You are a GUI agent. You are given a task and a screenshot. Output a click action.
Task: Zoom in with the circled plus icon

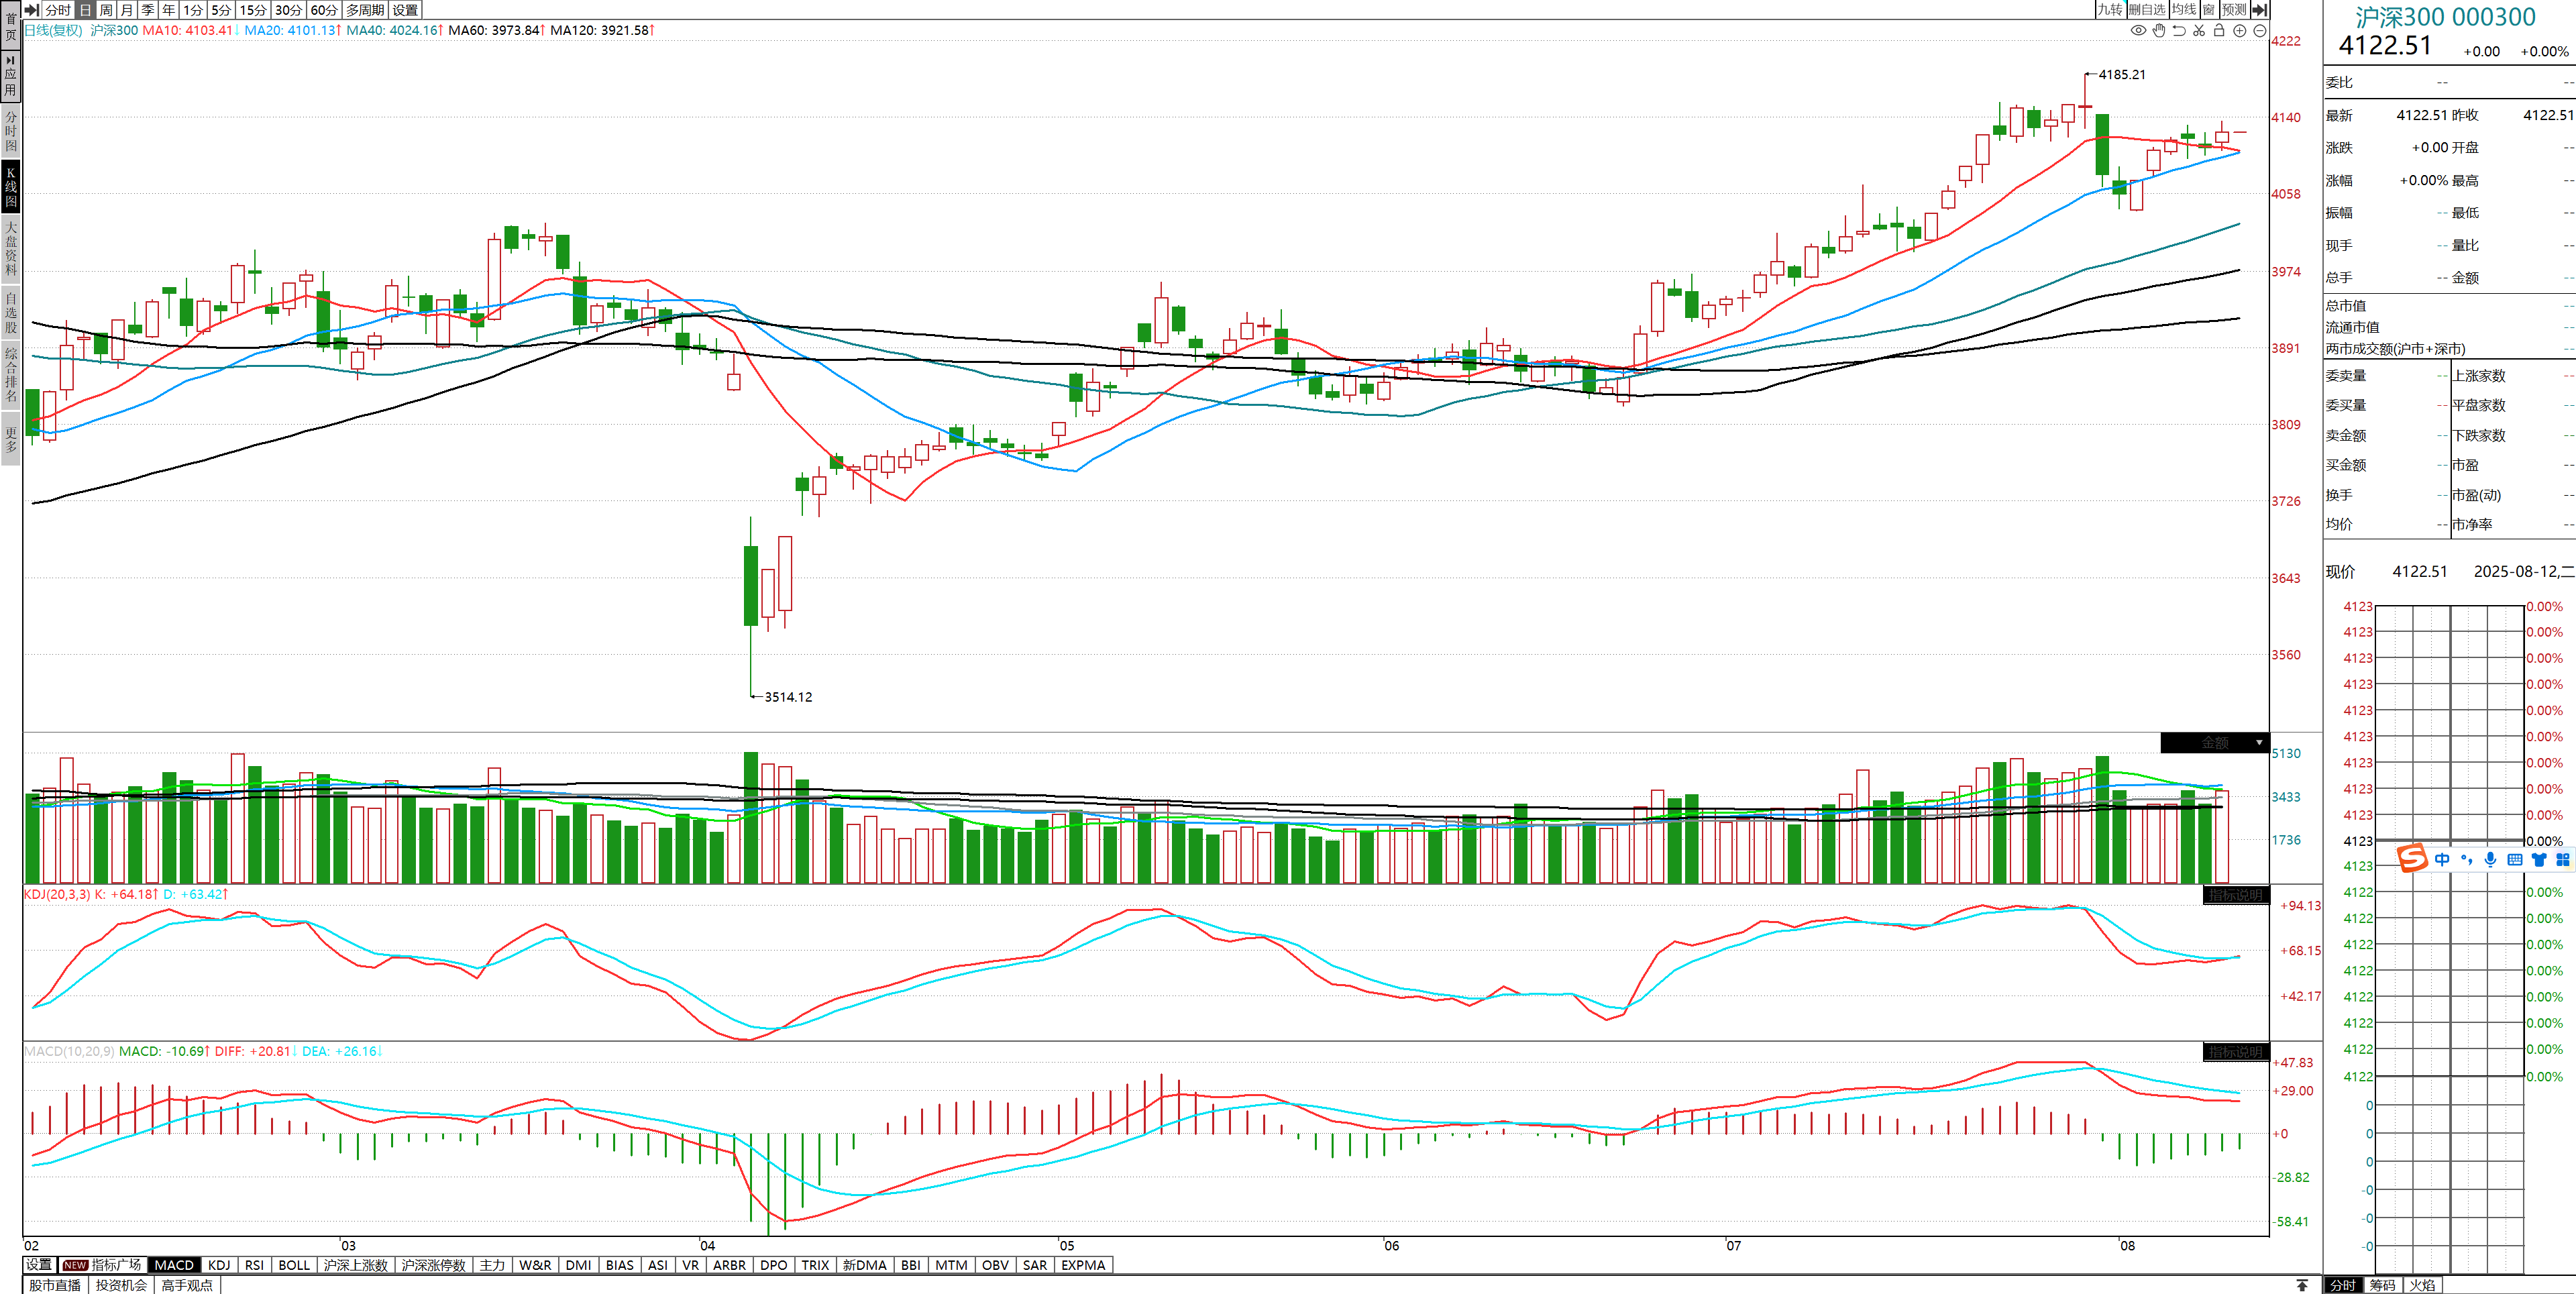[2240, 31]
